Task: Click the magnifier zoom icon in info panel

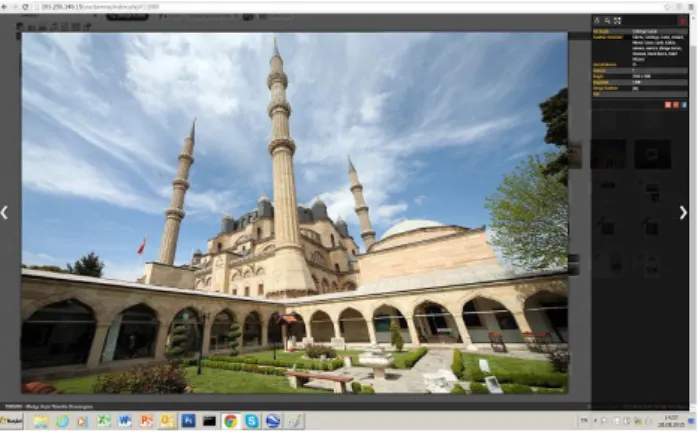Action: tap(607, 20)
